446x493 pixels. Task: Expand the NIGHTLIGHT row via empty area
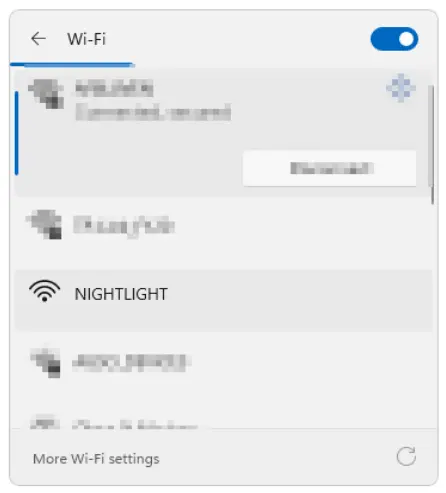(x=300, y=301)
